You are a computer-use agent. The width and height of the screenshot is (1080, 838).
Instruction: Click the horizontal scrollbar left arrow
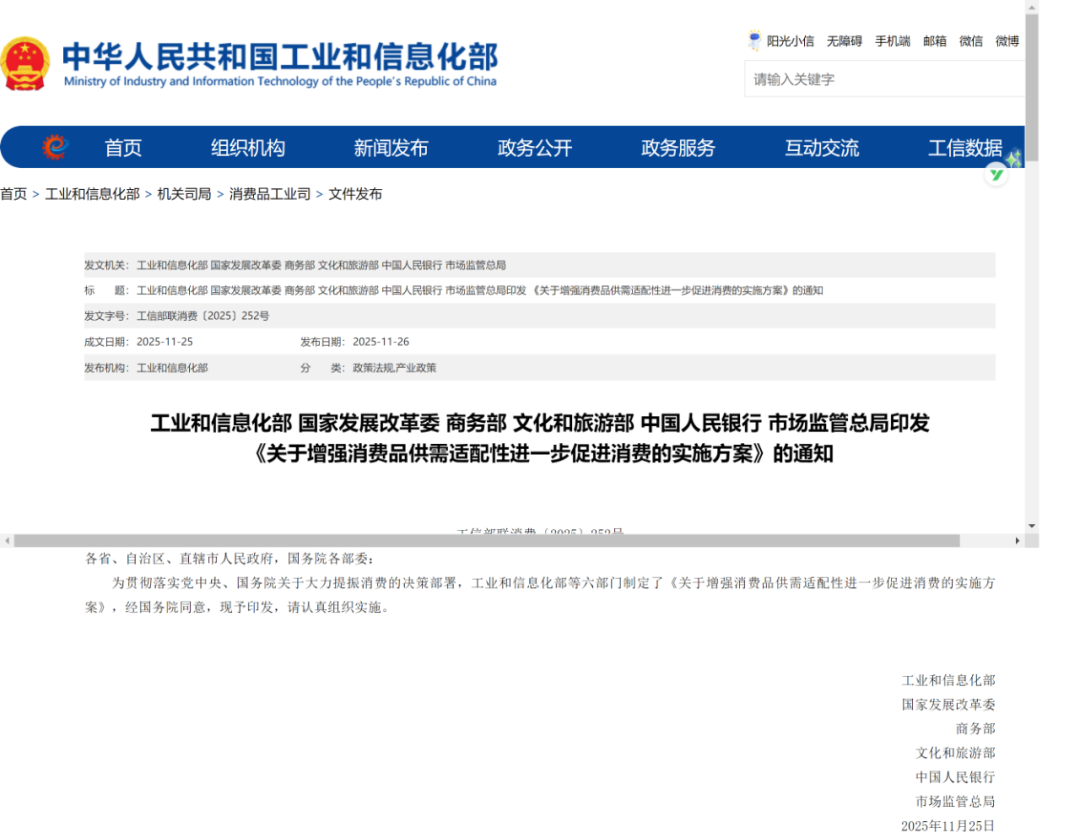pyautogui.click(x=7, y=541)
